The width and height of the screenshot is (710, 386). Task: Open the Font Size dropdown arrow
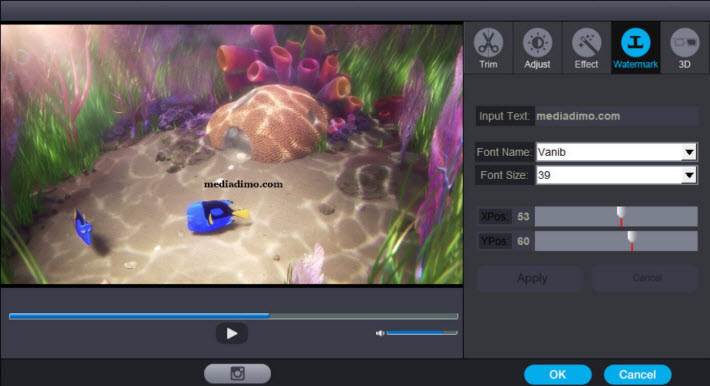tap(689, 175)
